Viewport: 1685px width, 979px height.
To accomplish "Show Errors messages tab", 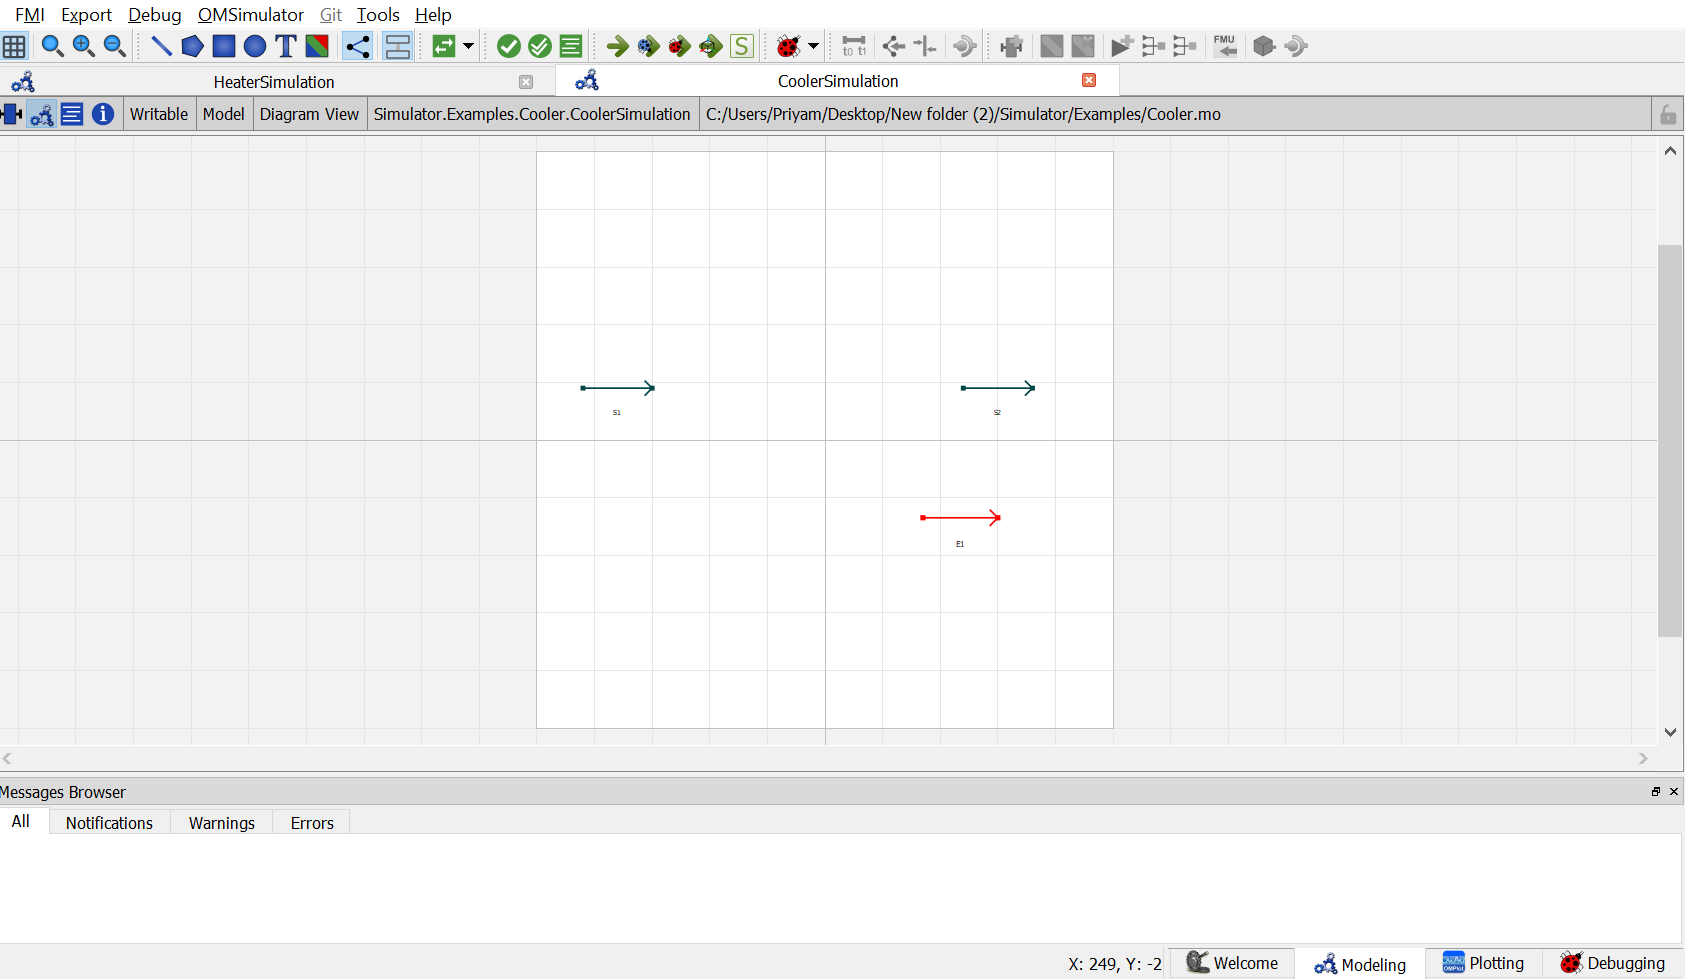I will [x=312, y=823].
